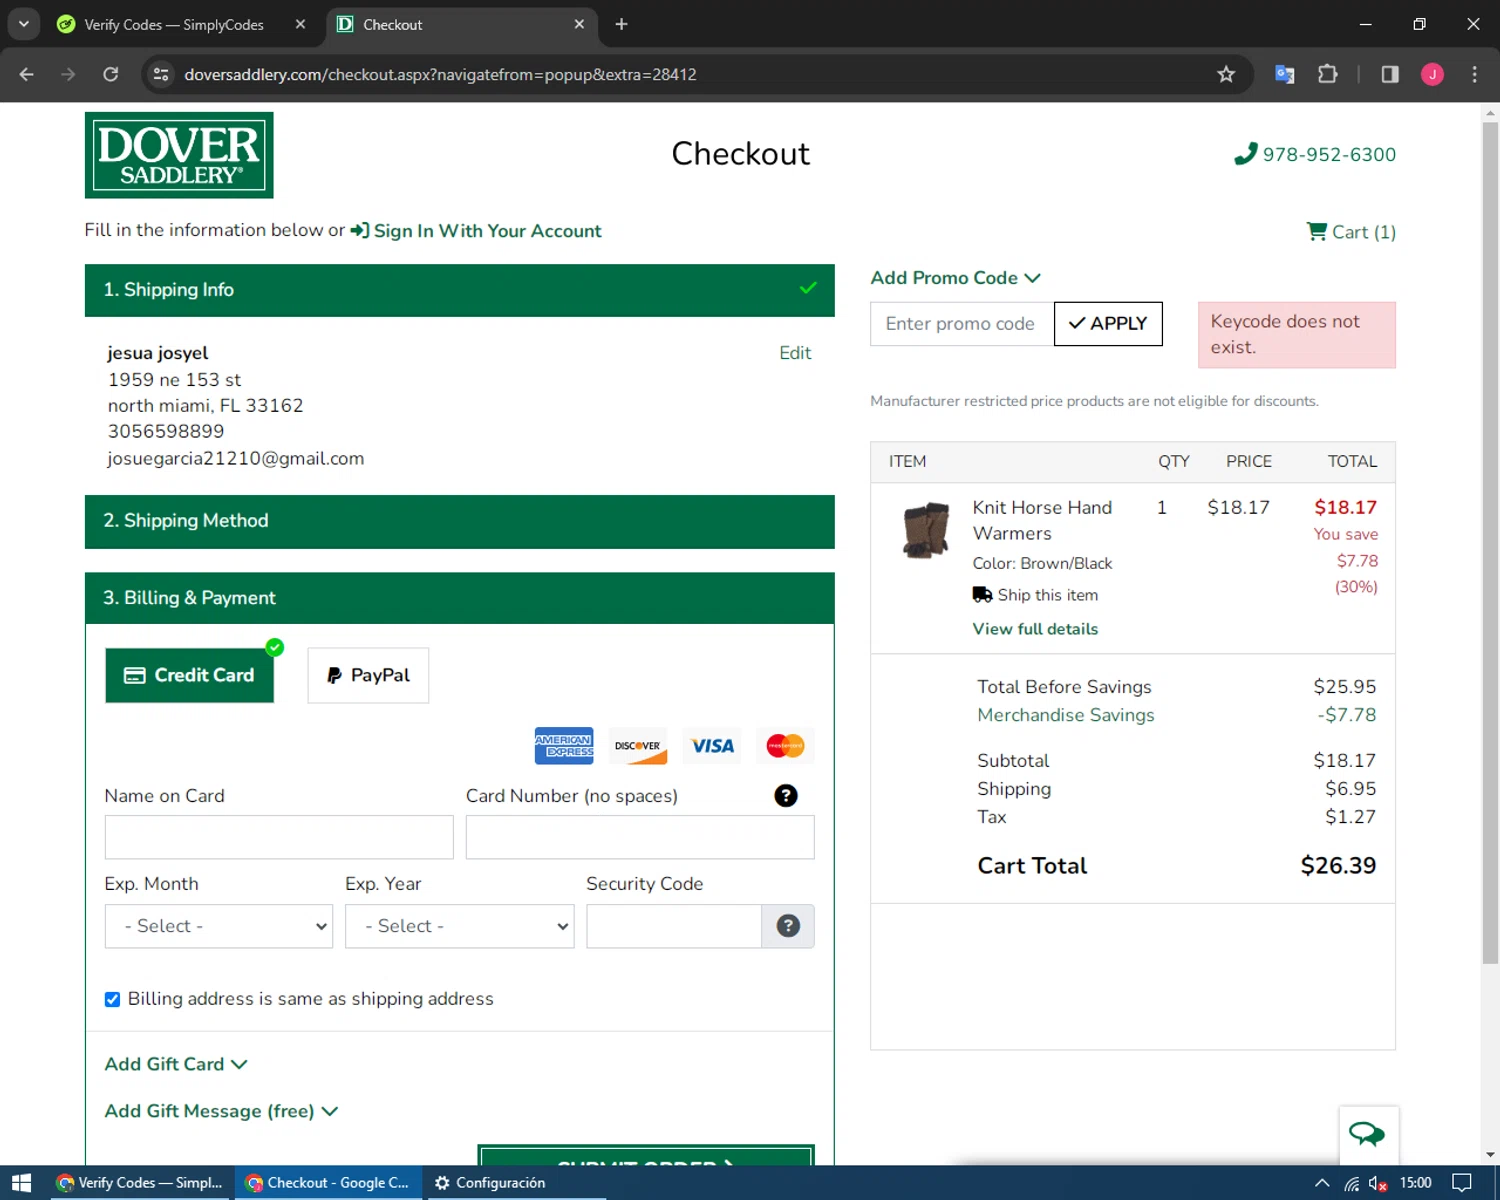Open the Google Translate icon in address bar
Viewport: 1500px width, 1200px height.
tap(1285, 74)
